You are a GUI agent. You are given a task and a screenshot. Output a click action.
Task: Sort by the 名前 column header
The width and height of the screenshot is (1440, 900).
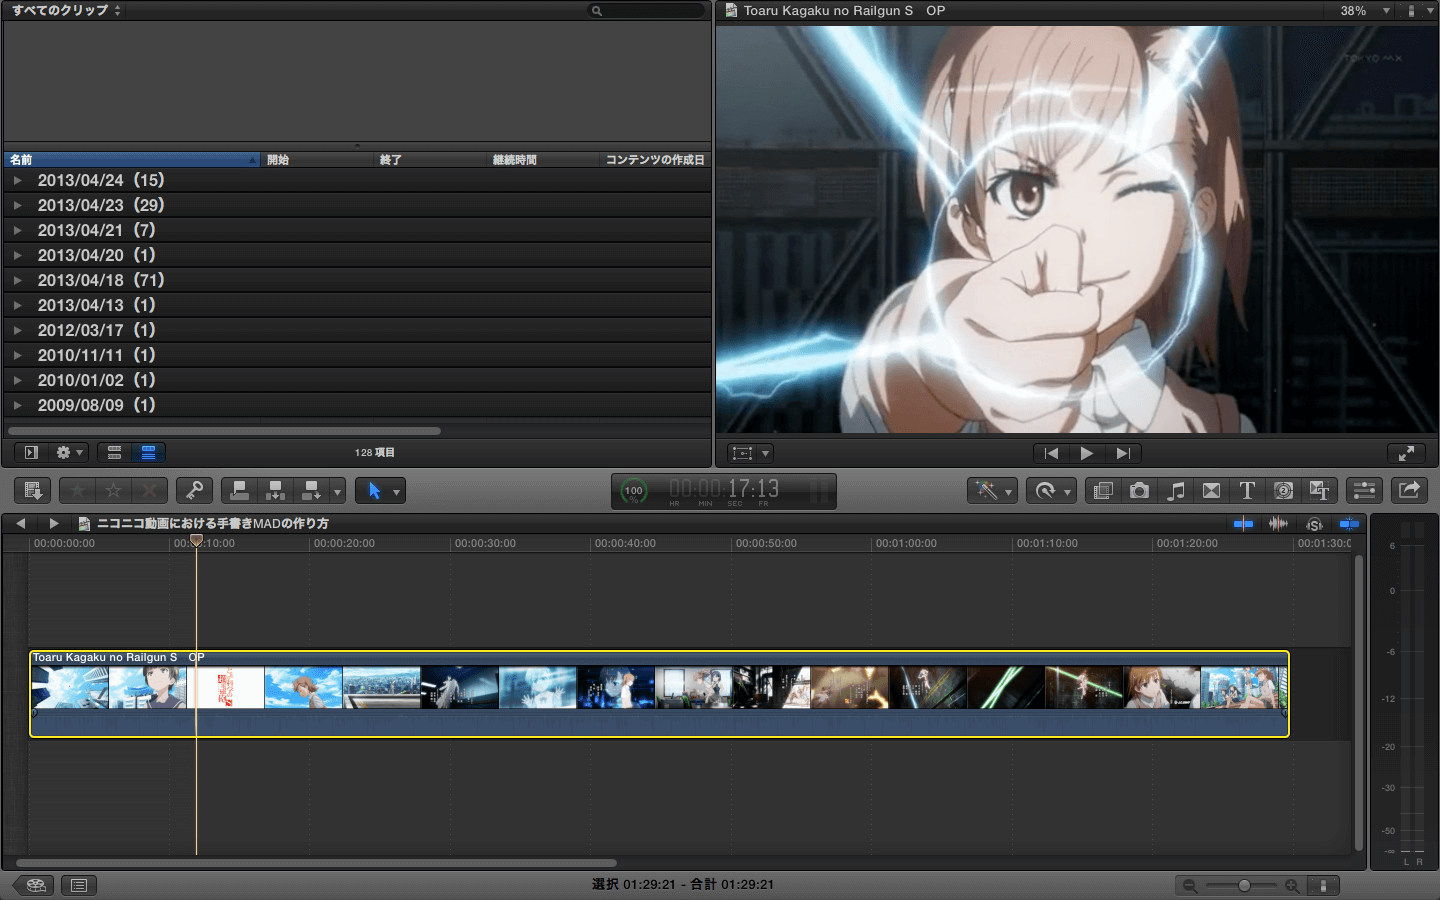(x=131, y=160)
